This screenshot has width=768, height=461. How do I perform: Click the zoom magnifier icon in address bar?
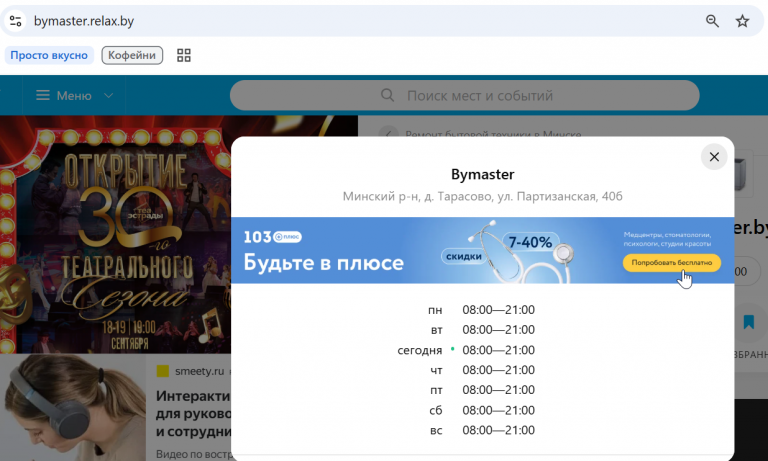[712, 21]
